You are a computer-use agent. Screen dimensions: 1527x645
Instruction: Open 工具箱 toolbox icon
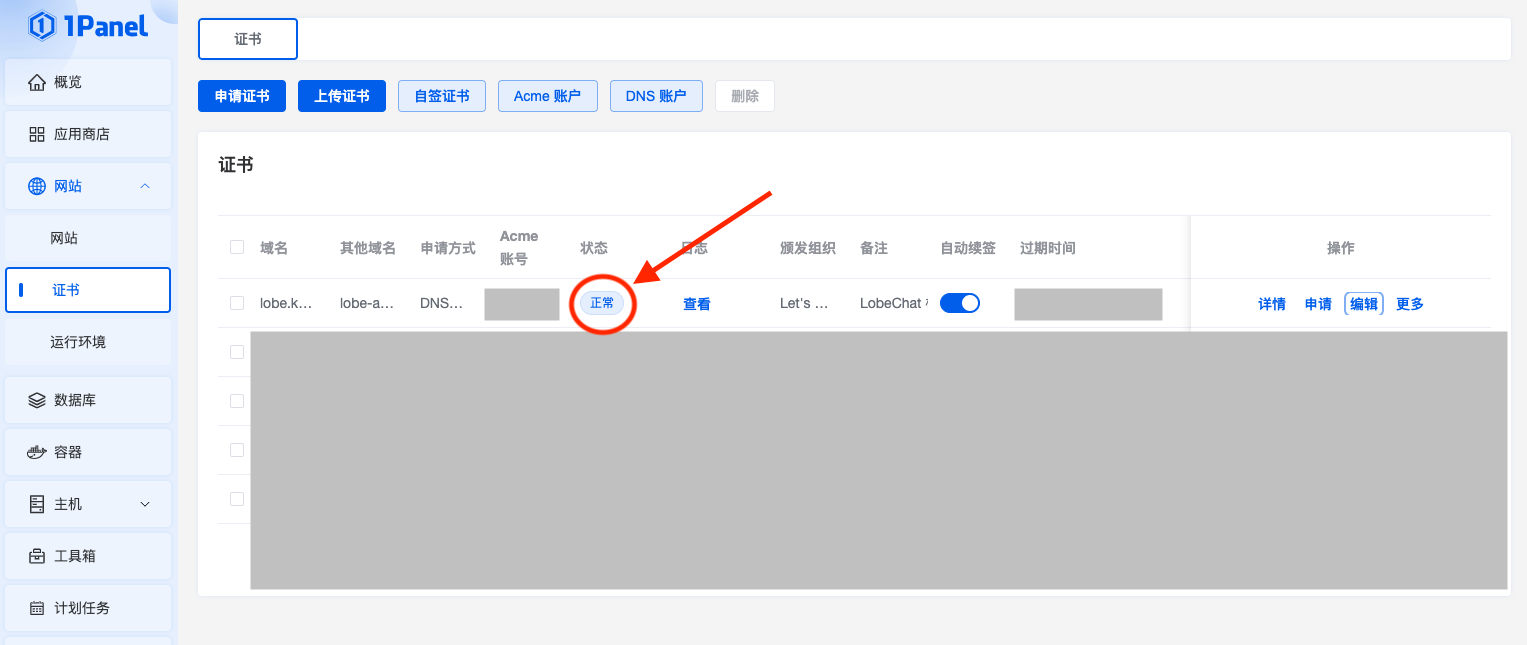click(37, 556)
